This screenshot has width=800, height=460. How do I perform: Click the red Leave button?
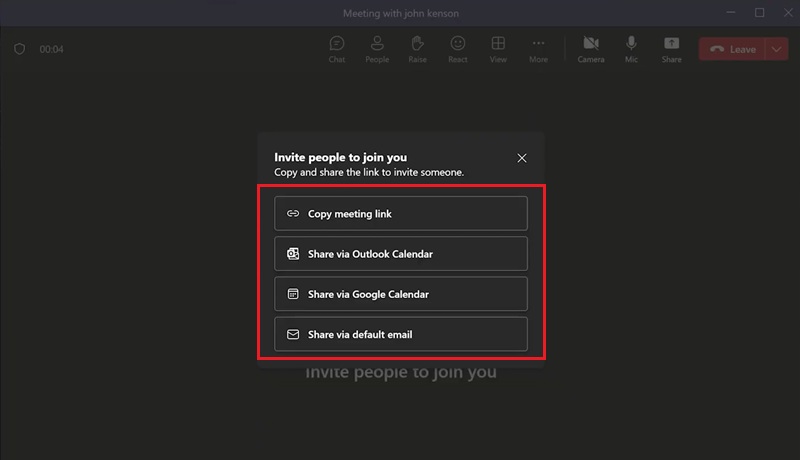coord(732,49)
